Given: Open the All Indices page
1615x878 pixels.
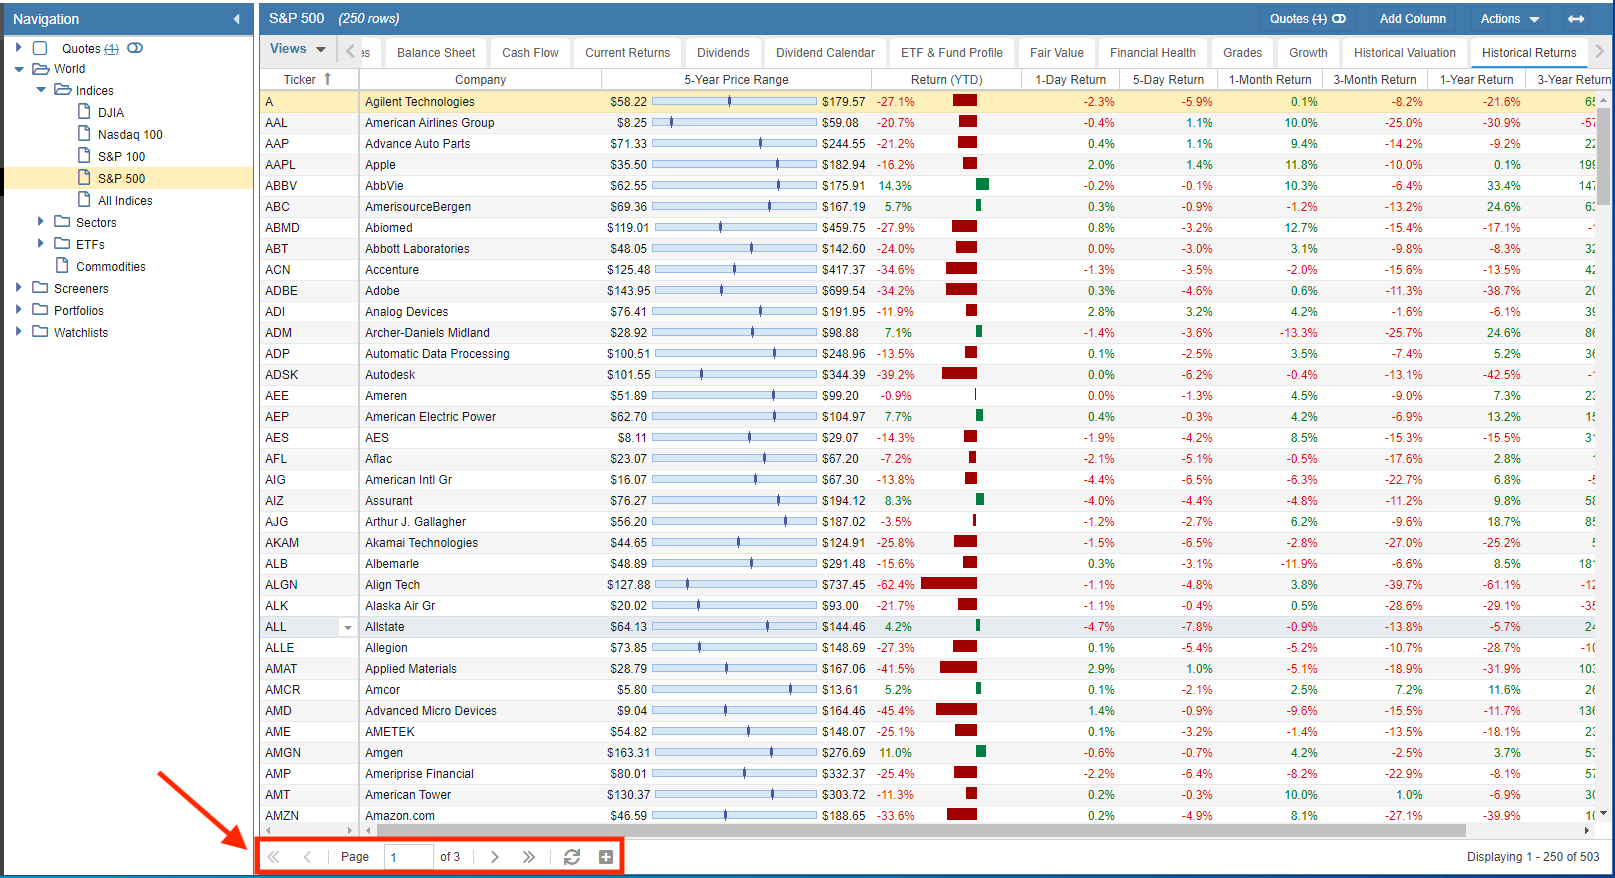Looking at the screenshot, I should pyautogui.click(x=125, y=201).
